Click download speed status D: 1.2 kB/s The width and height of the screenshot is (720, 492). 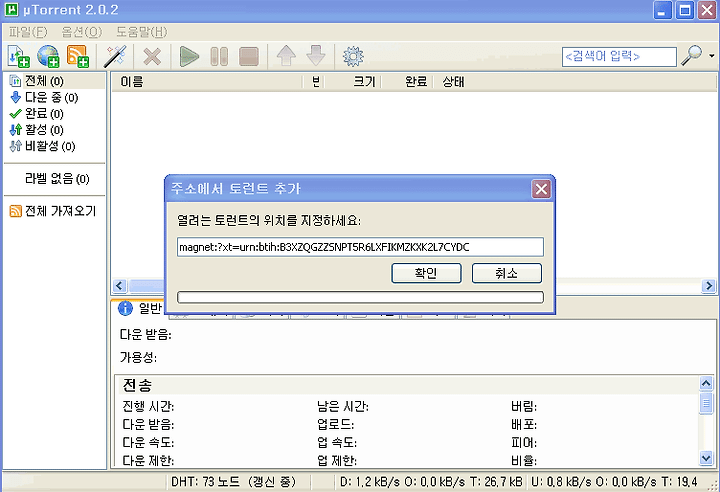(431, 481)
